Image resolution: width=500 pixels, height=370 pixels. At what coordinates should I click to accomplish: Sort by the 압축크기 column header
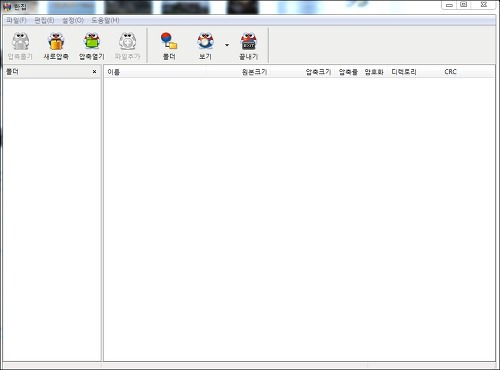click(x=302, y=72)
